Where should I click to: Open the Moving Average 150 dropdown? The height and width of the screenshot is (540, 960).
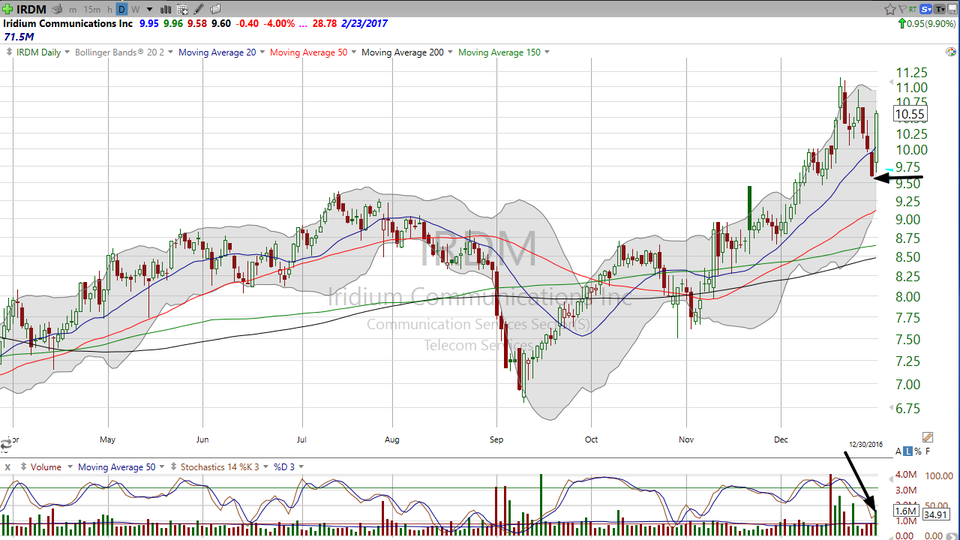pyautogui.click(x=547, y=52)
